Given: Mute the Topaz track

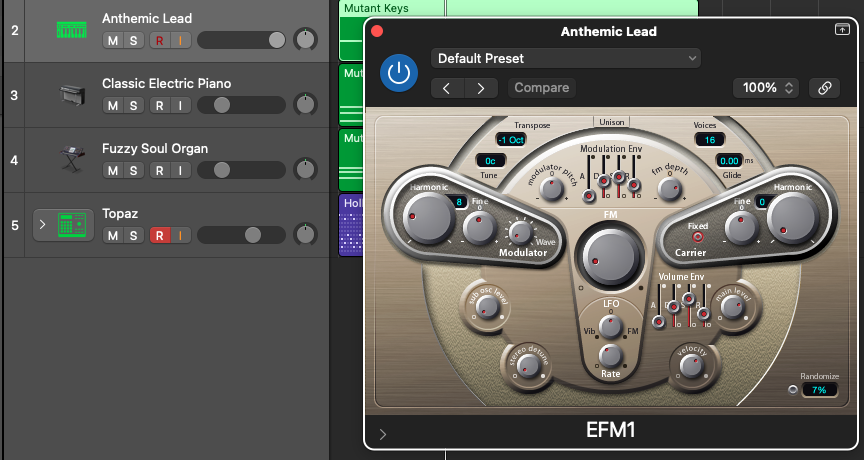Looking at the screenshot, I should [x=113, y=235].
